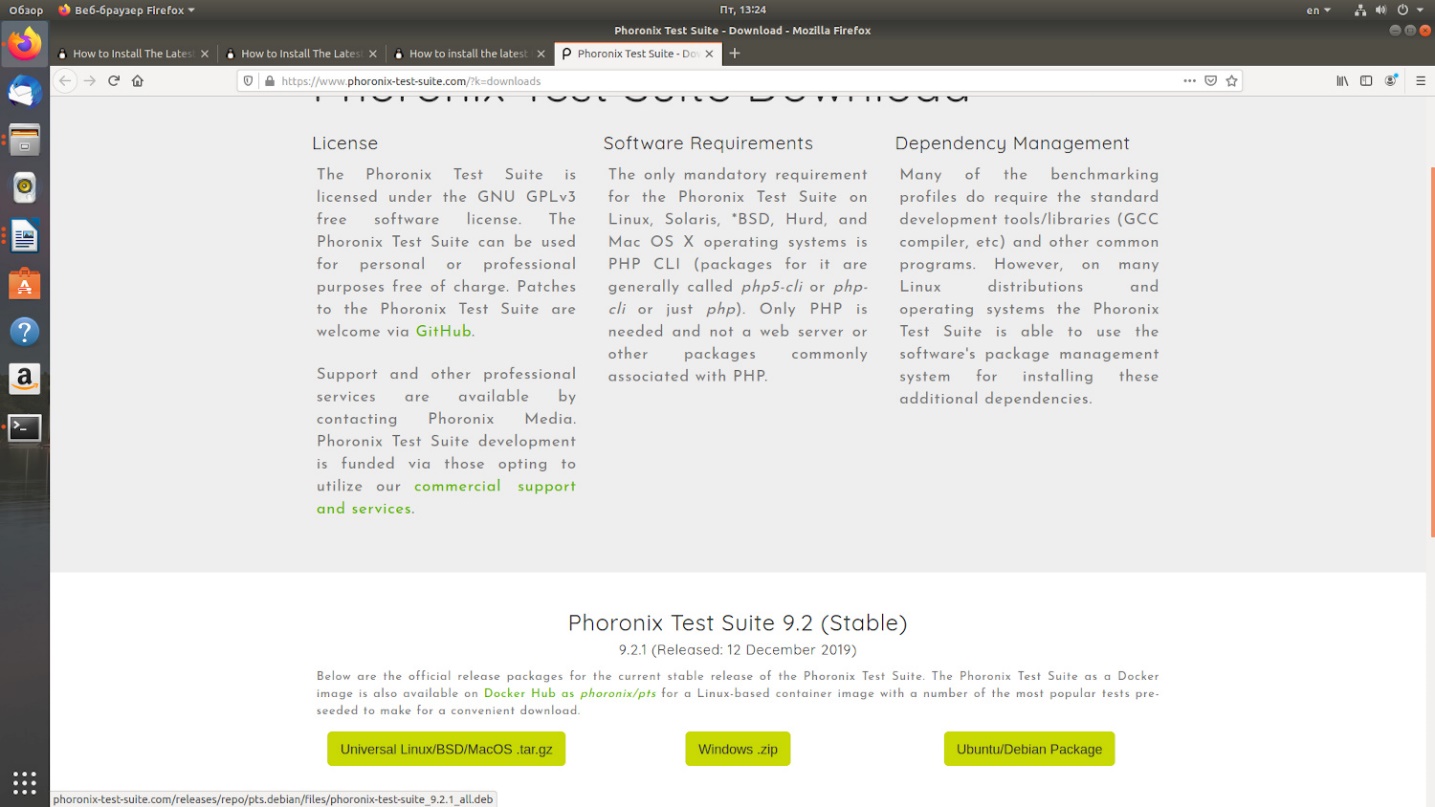Follow 'commercial support and services' link

[446, 497]
